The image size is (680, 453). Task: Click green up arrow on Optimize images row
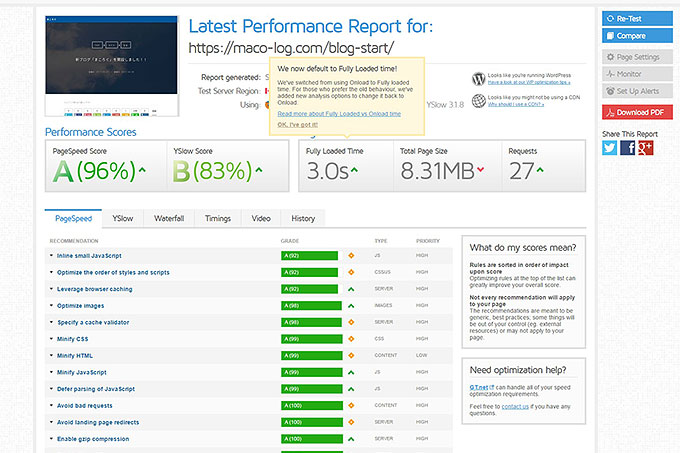click(351, 305)
